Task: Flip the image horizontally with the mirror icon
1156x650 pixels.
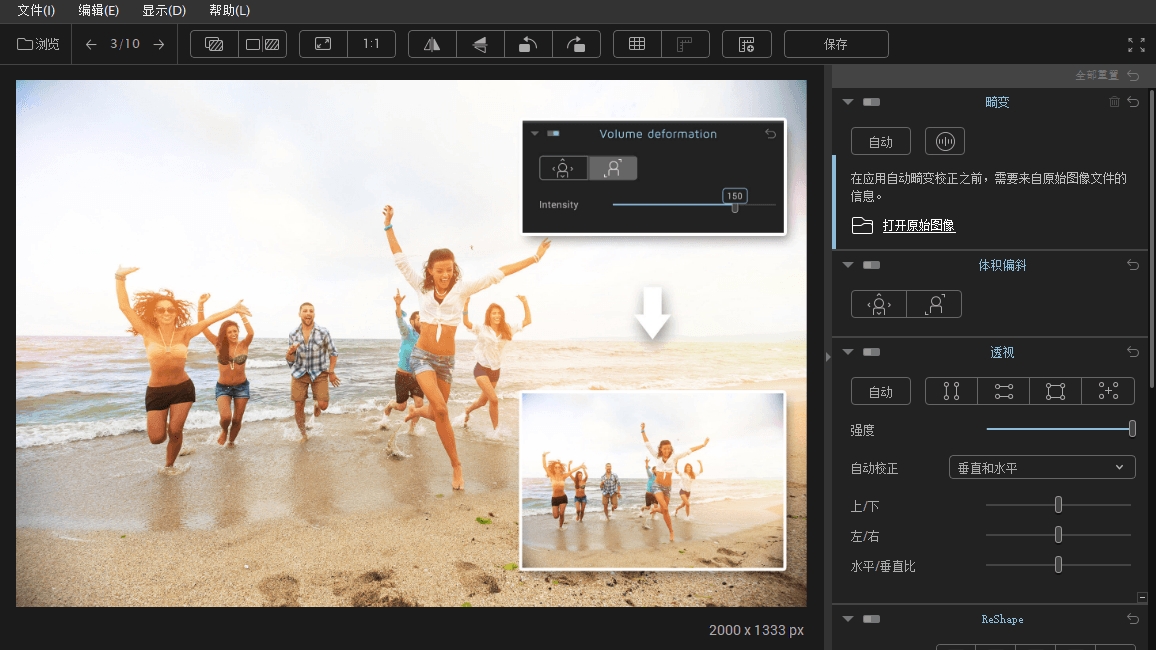Action: 432,44
